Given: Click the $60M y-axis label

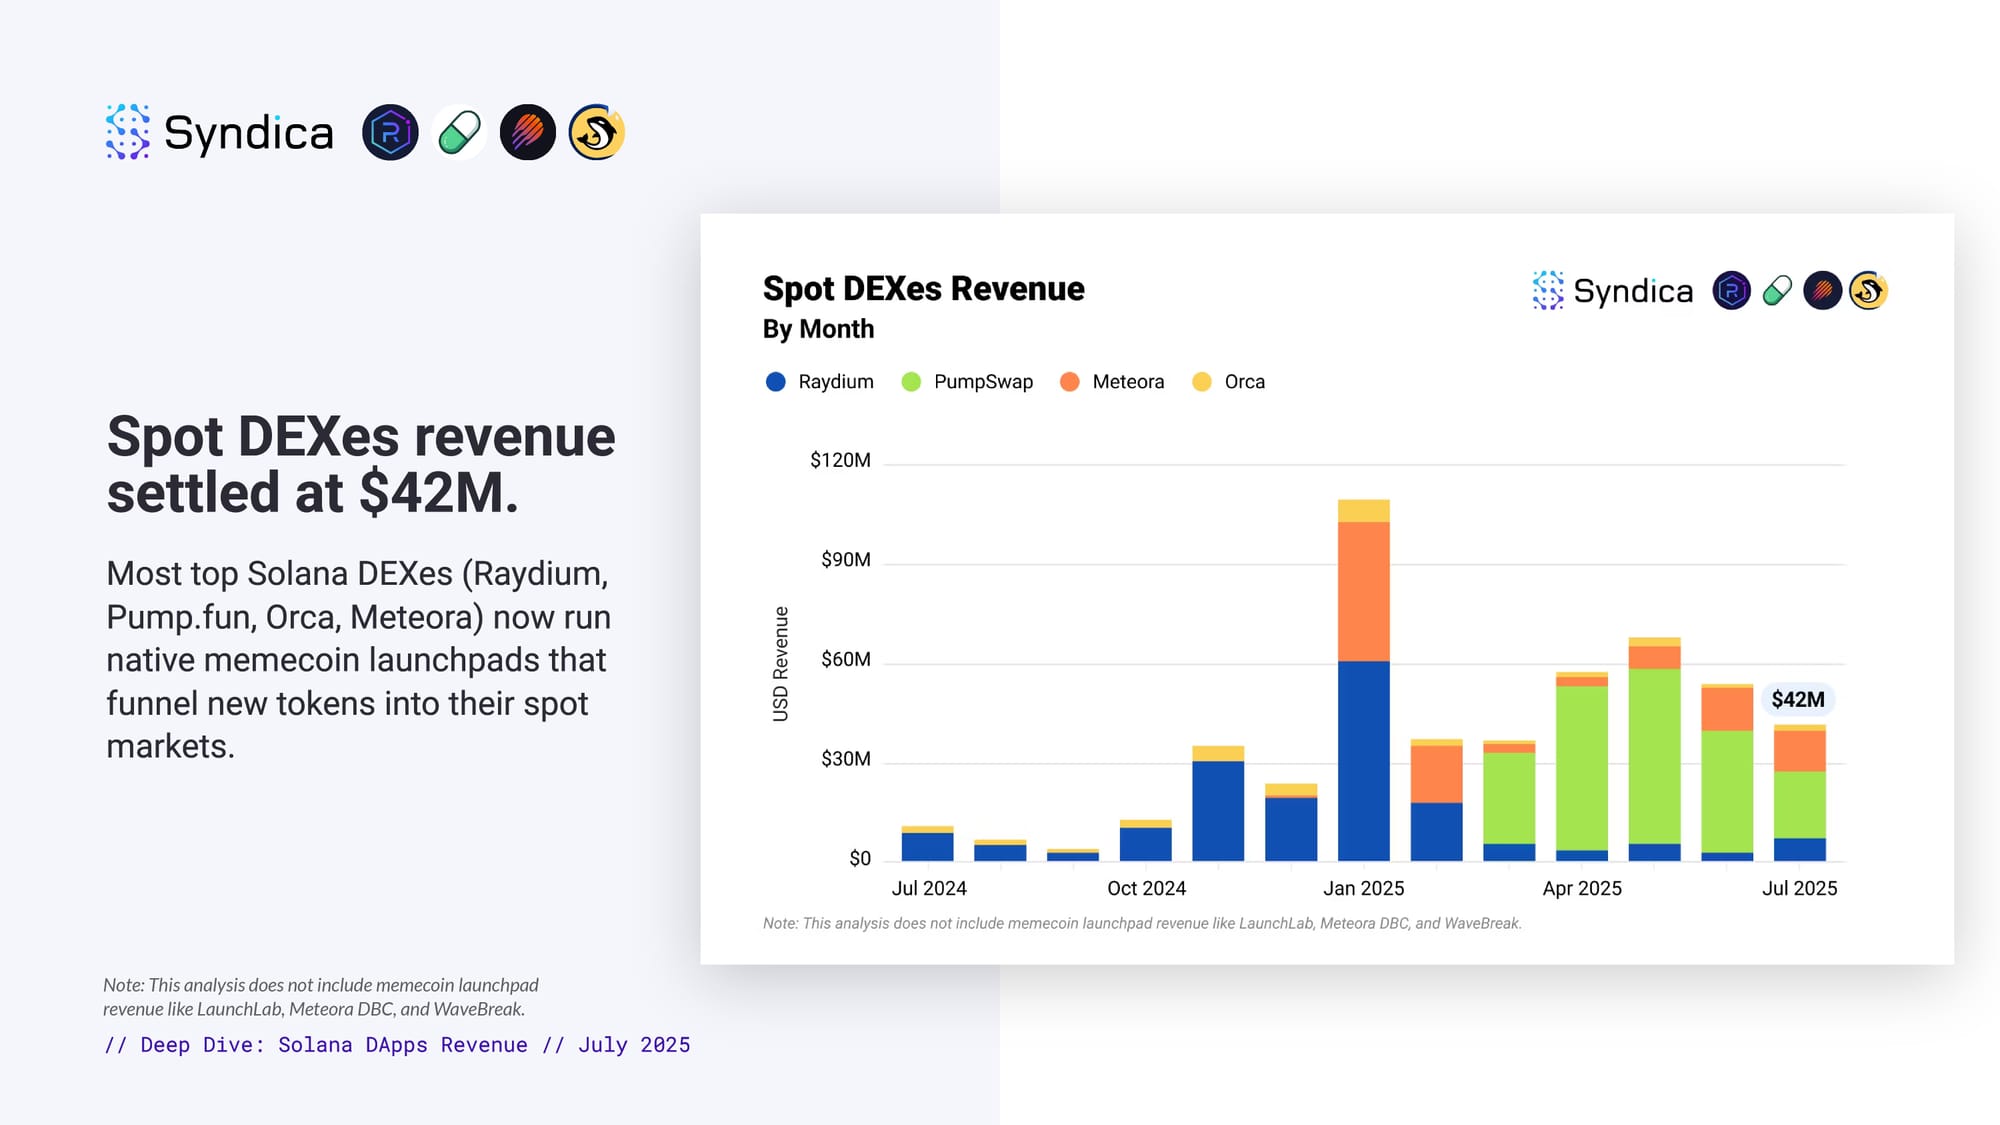Looking at the screenshot, I should 845,660.
